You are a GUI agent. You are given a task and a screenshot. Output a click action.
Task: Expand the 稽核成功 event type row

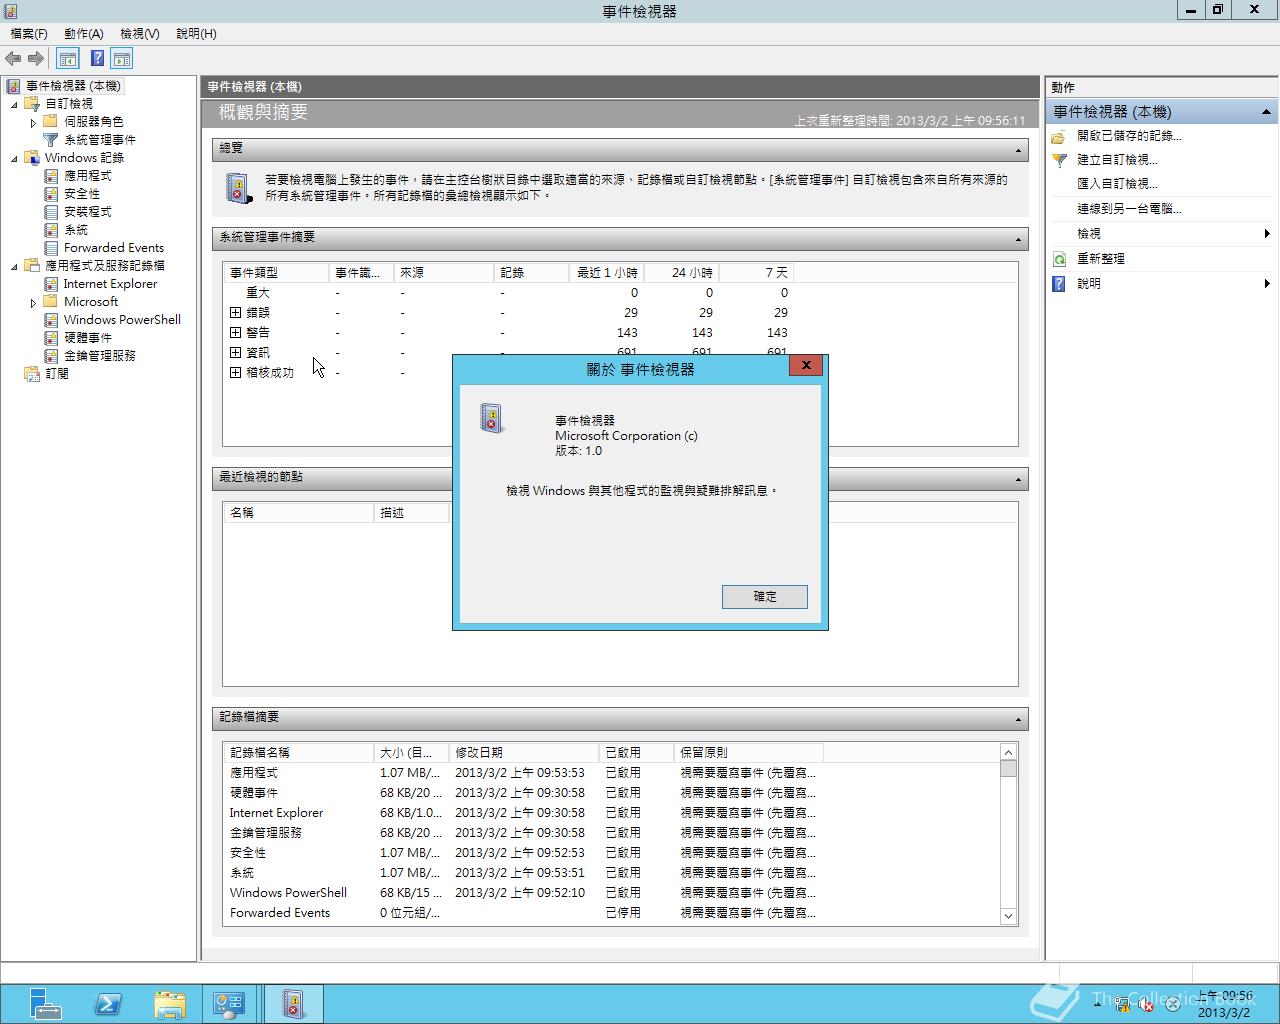(x=235, y=372)
